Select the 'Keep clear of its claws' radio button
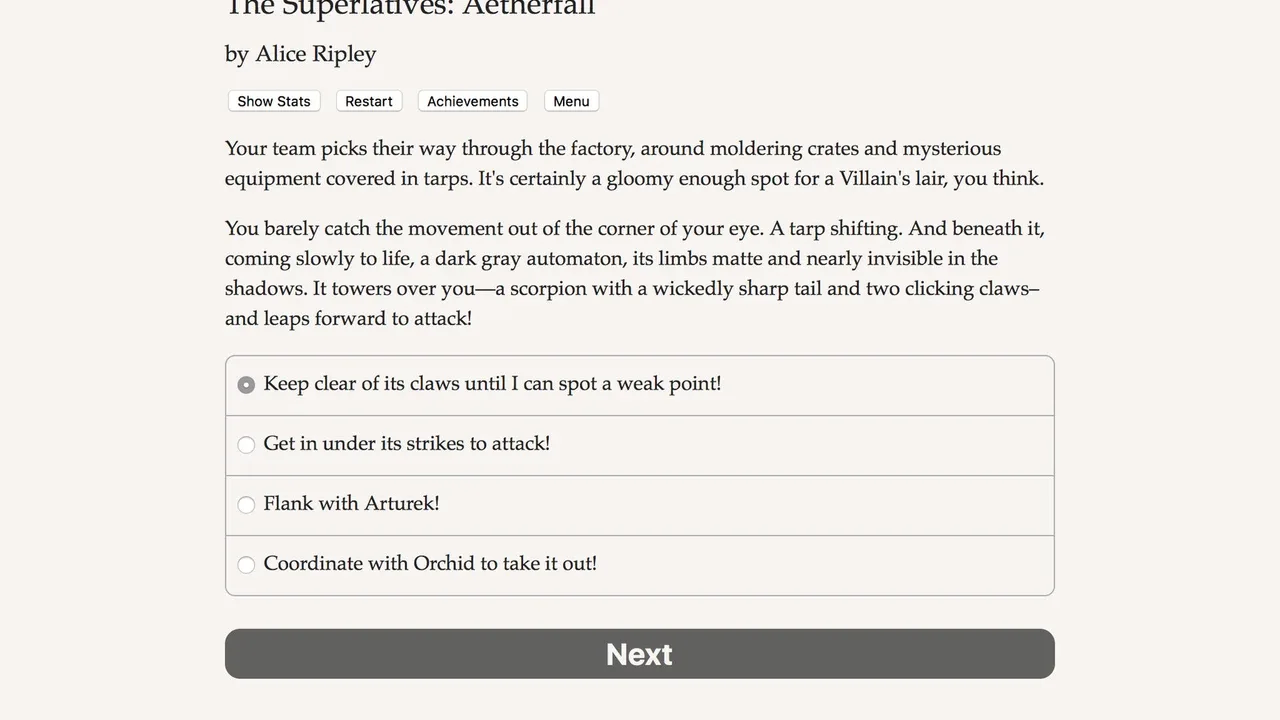This screenshot has height=720, width=1280. pyautogui.click(x=246, y=385)
